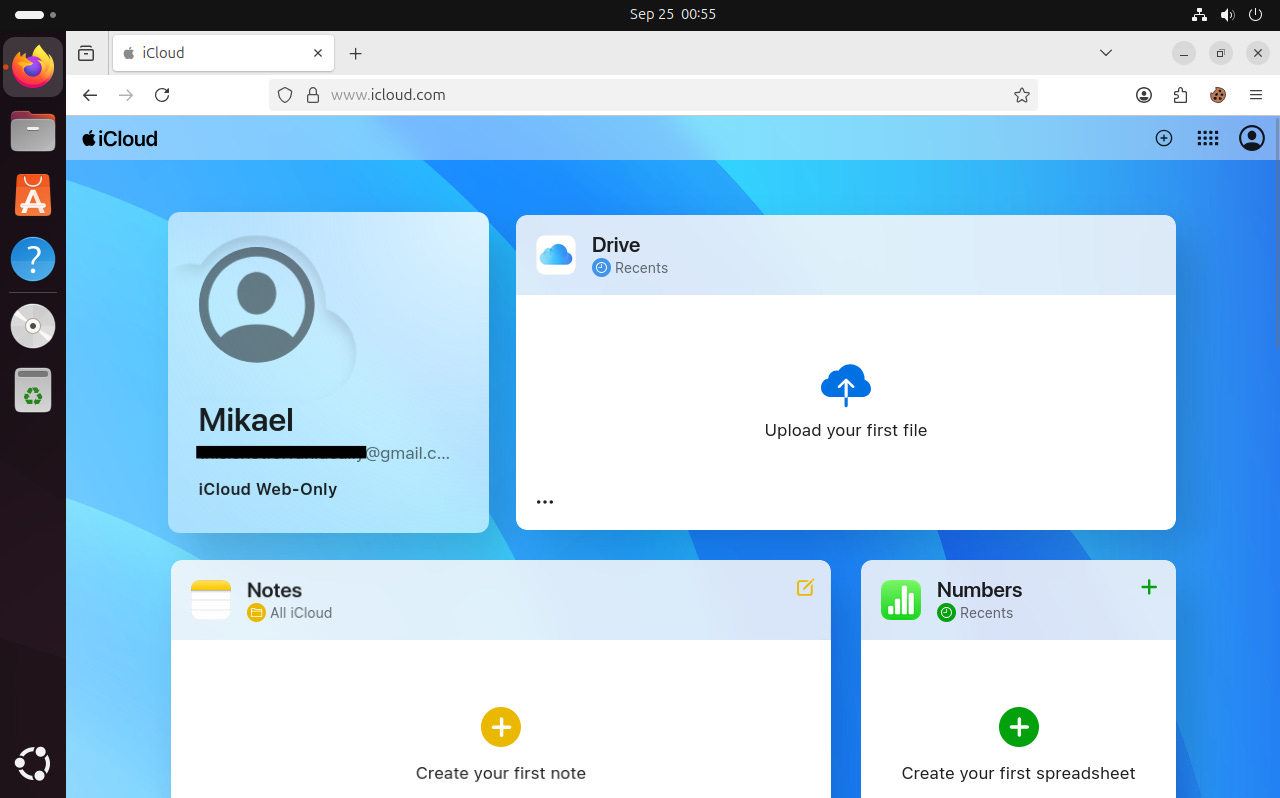Open a new tab with plus button
This screenshot has height=798, width=1280.
pyautogui.click(x=356, y=53)
